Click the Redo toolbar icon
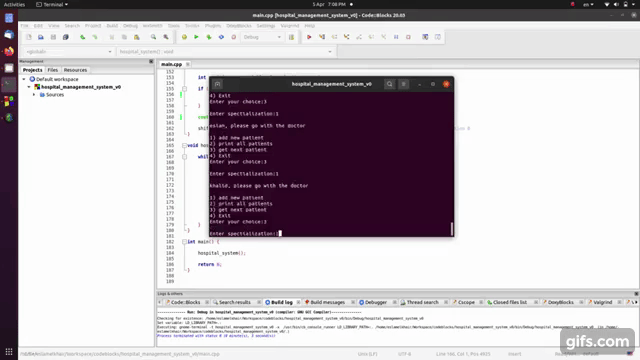Screen dimensions: 640x360 pyautogui.click(x=95, y=37)
